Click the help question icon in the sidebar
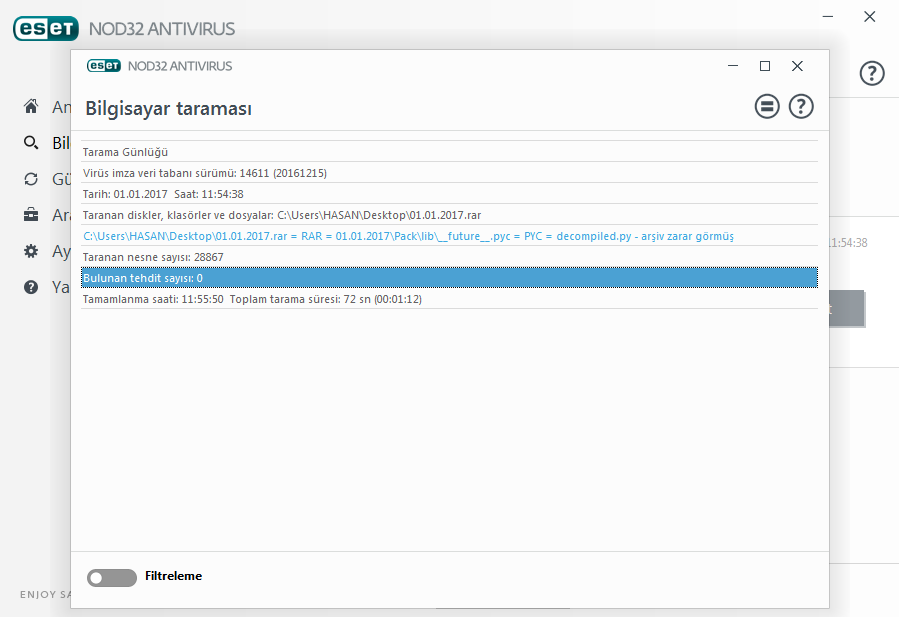This screenshot has width=899, height=617. [x=32, y=287]
